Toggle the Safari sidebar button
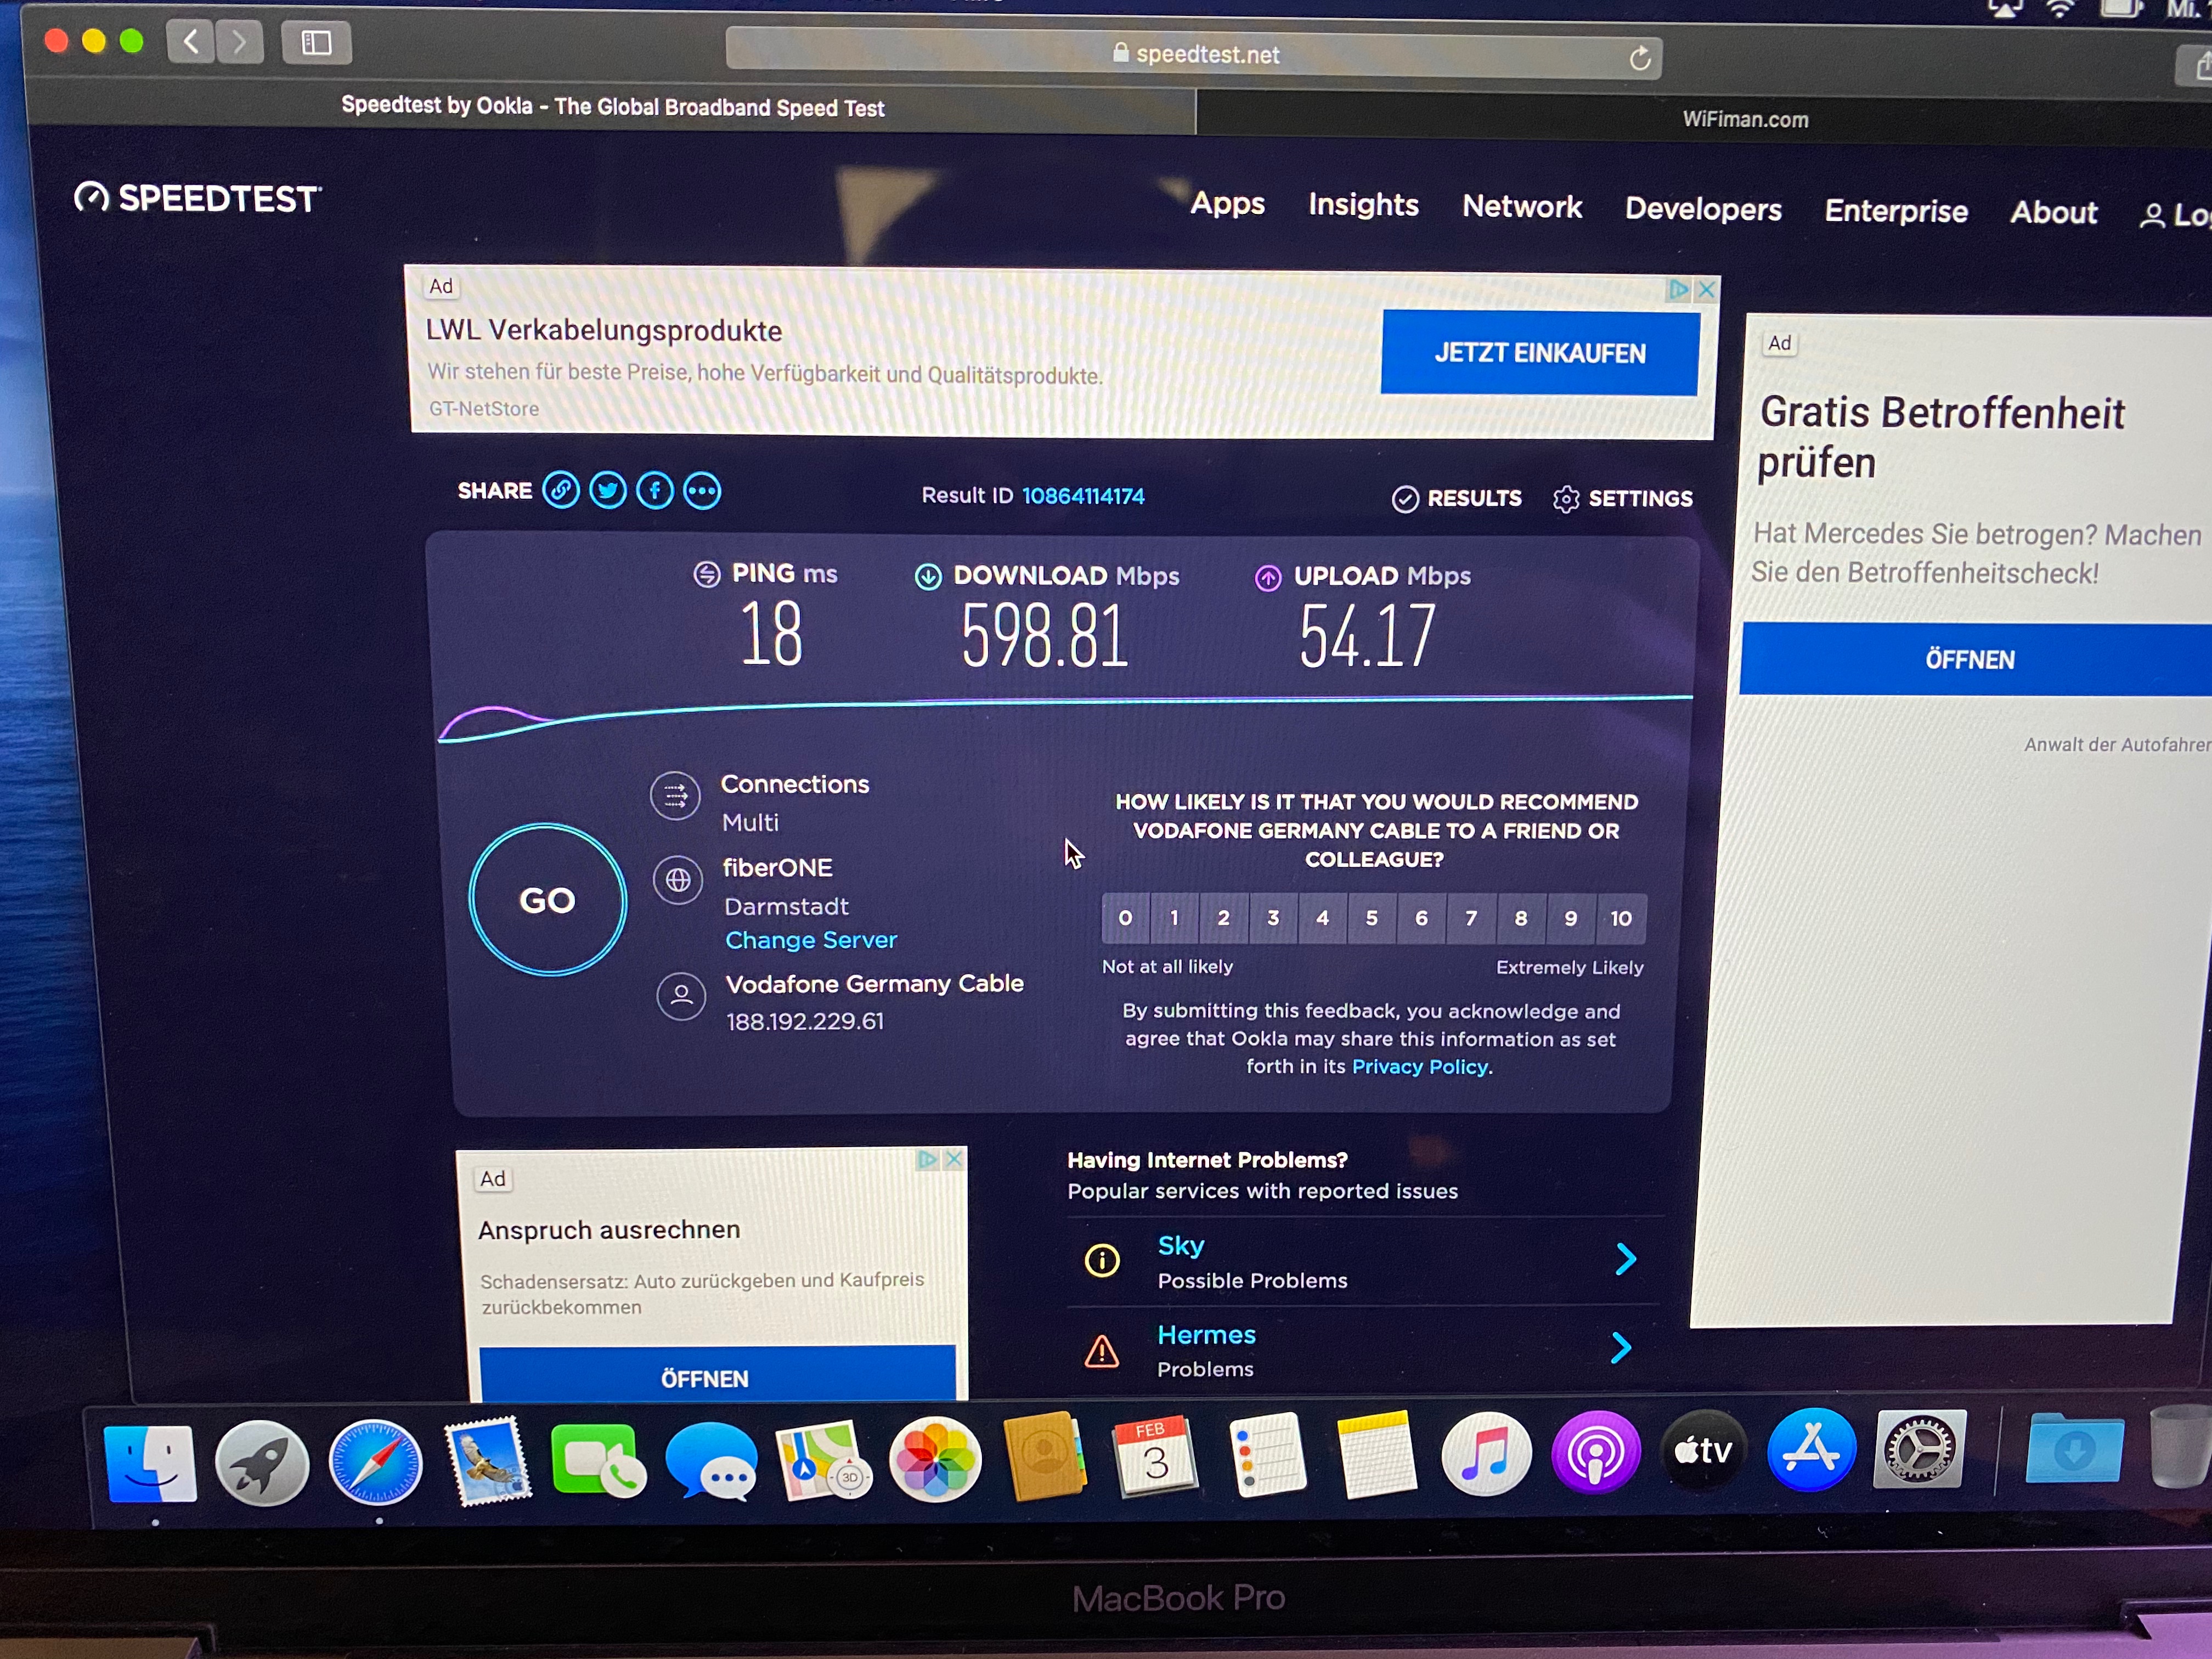Image resolution: width=2212 pixels, height=1659 pixels. pos(316,43)
